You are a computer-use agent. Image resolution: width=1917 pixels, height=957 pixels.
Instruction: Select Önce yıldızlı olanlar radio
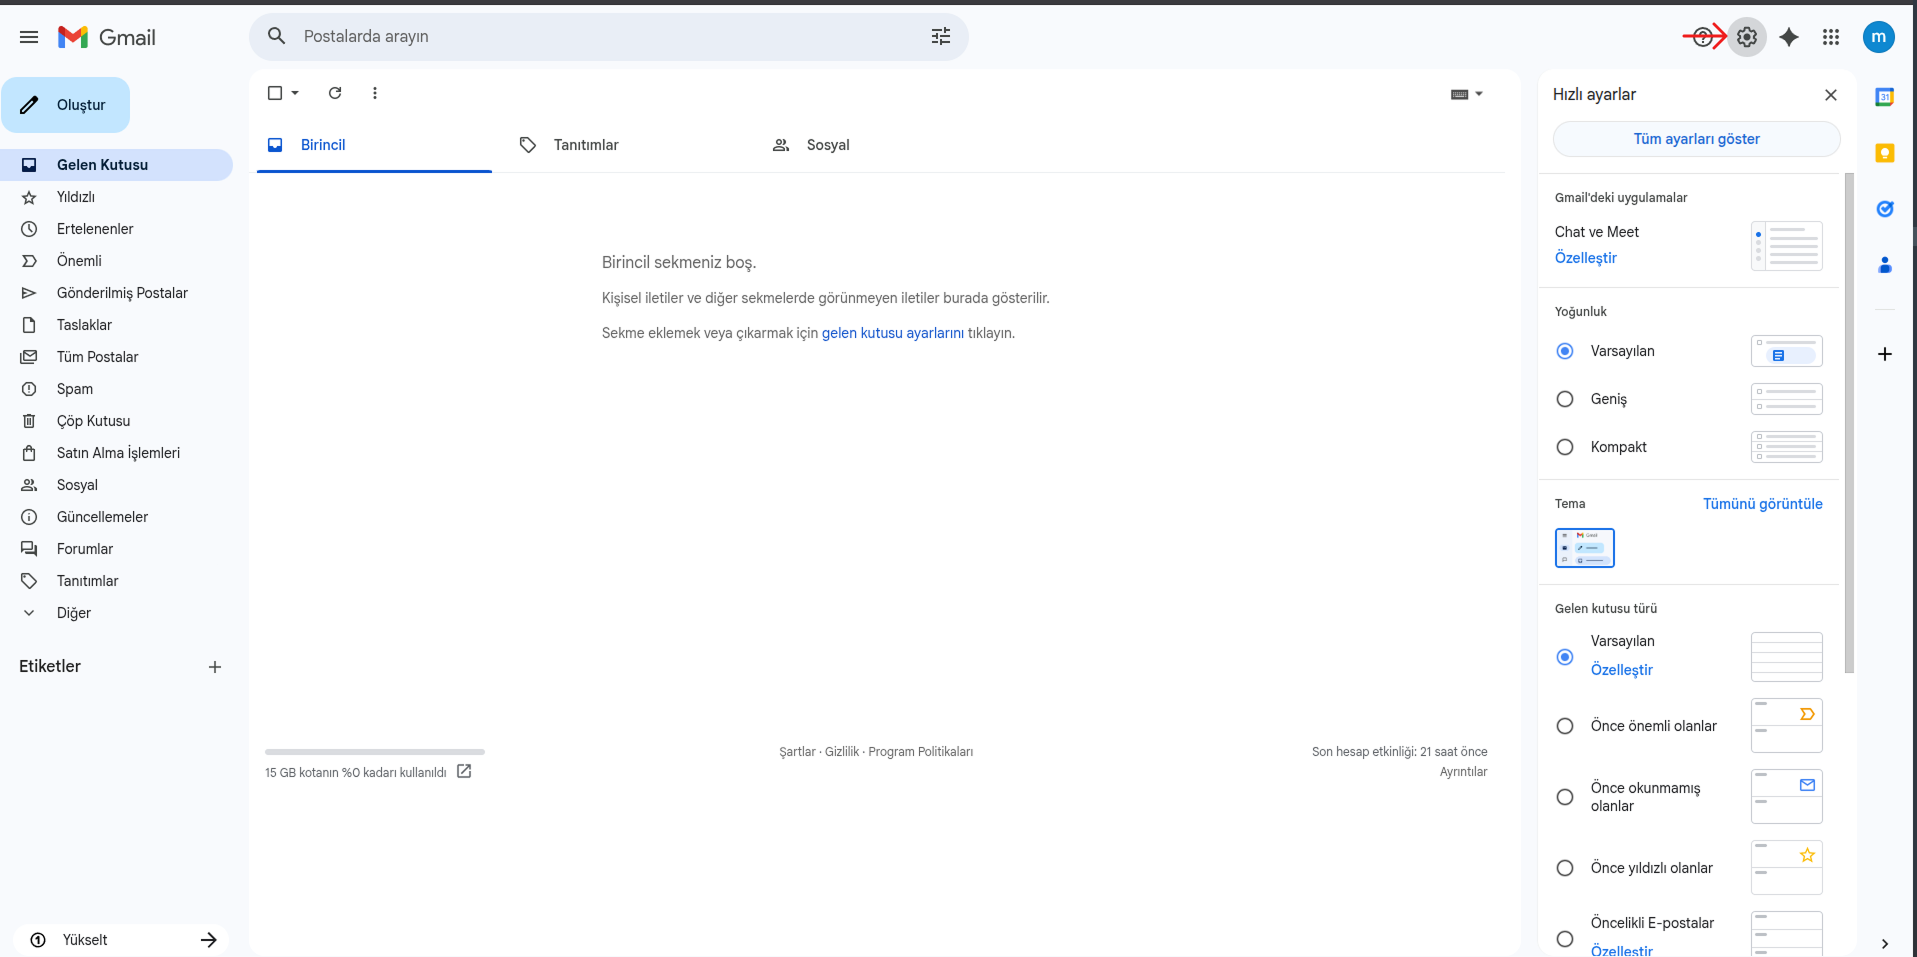[x=1565, y=868]
